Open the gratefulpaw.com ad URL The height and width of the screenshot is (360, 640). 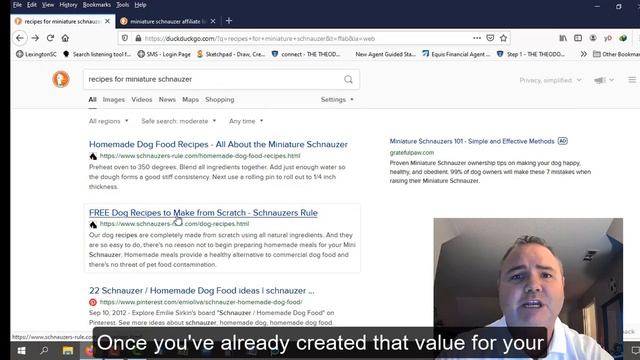tap(411, 153)
